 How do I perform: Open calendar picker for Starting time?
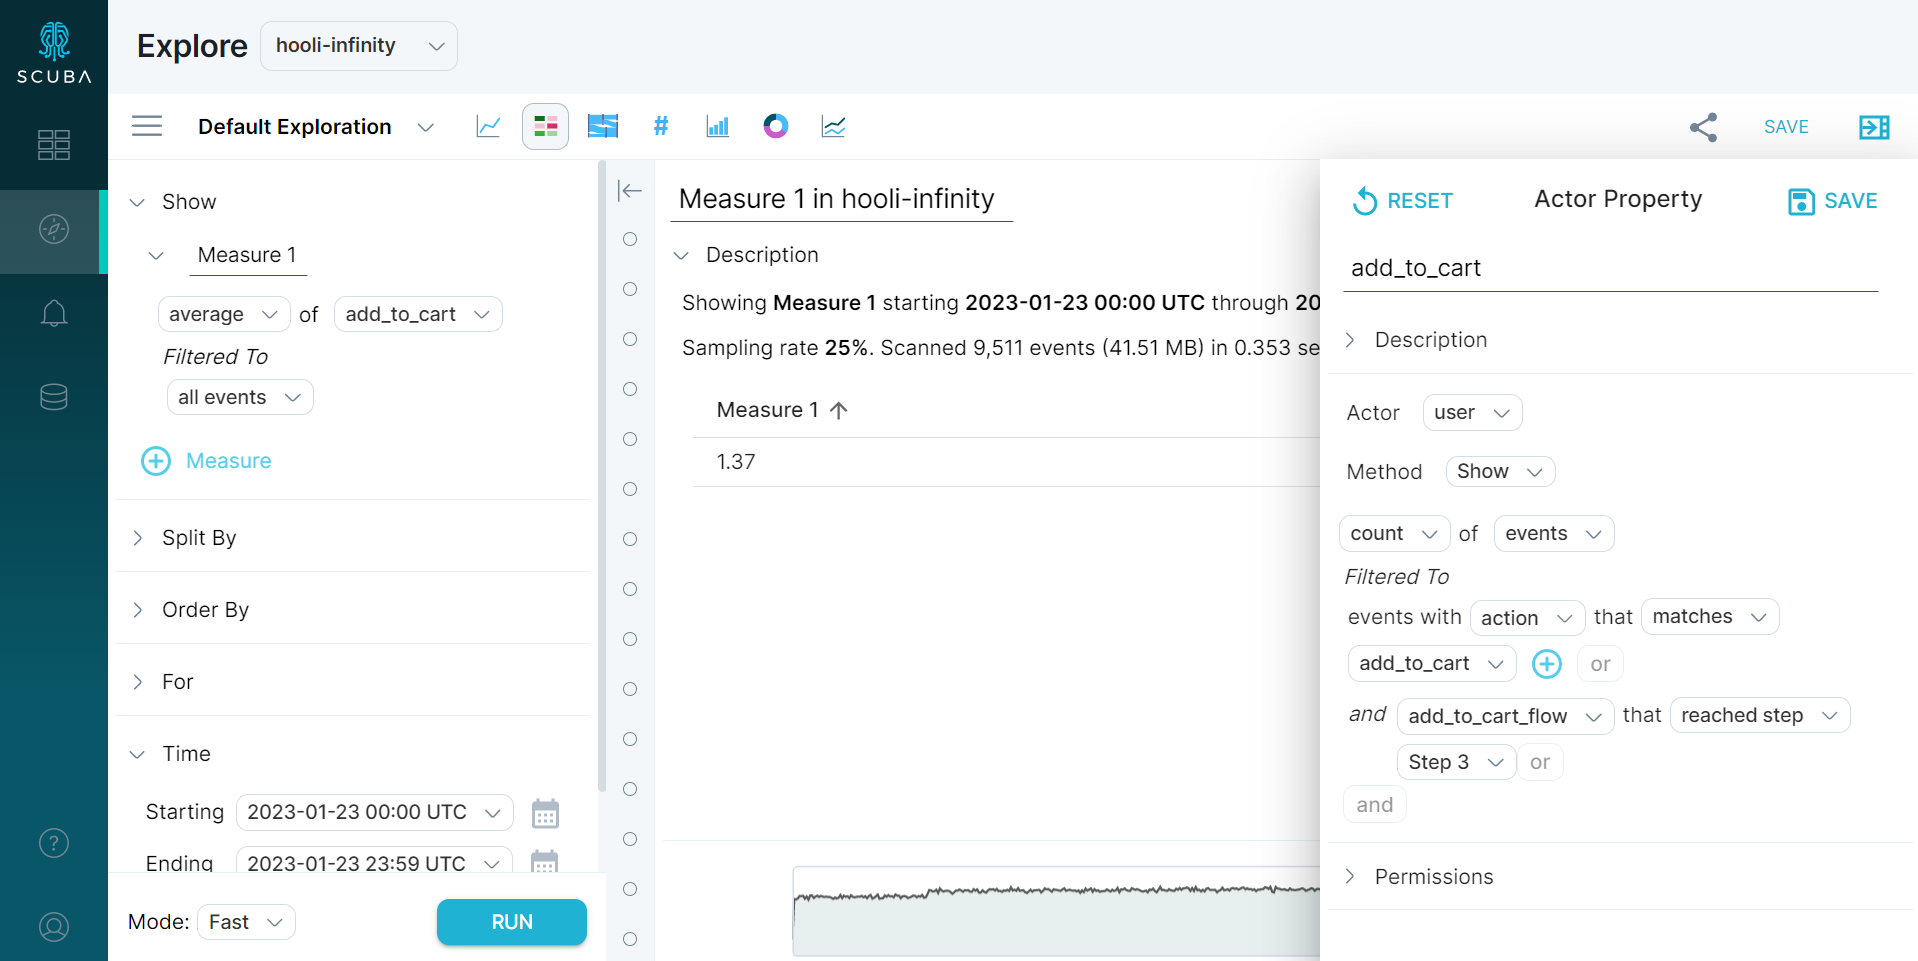(545, 813)
